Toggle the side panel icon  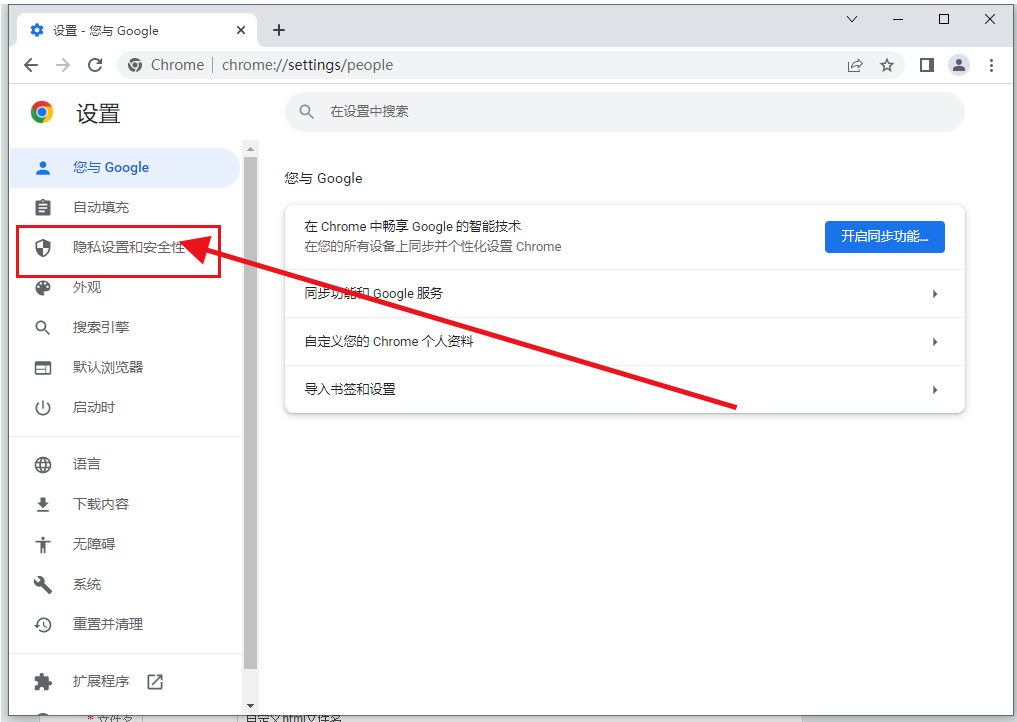925,65
